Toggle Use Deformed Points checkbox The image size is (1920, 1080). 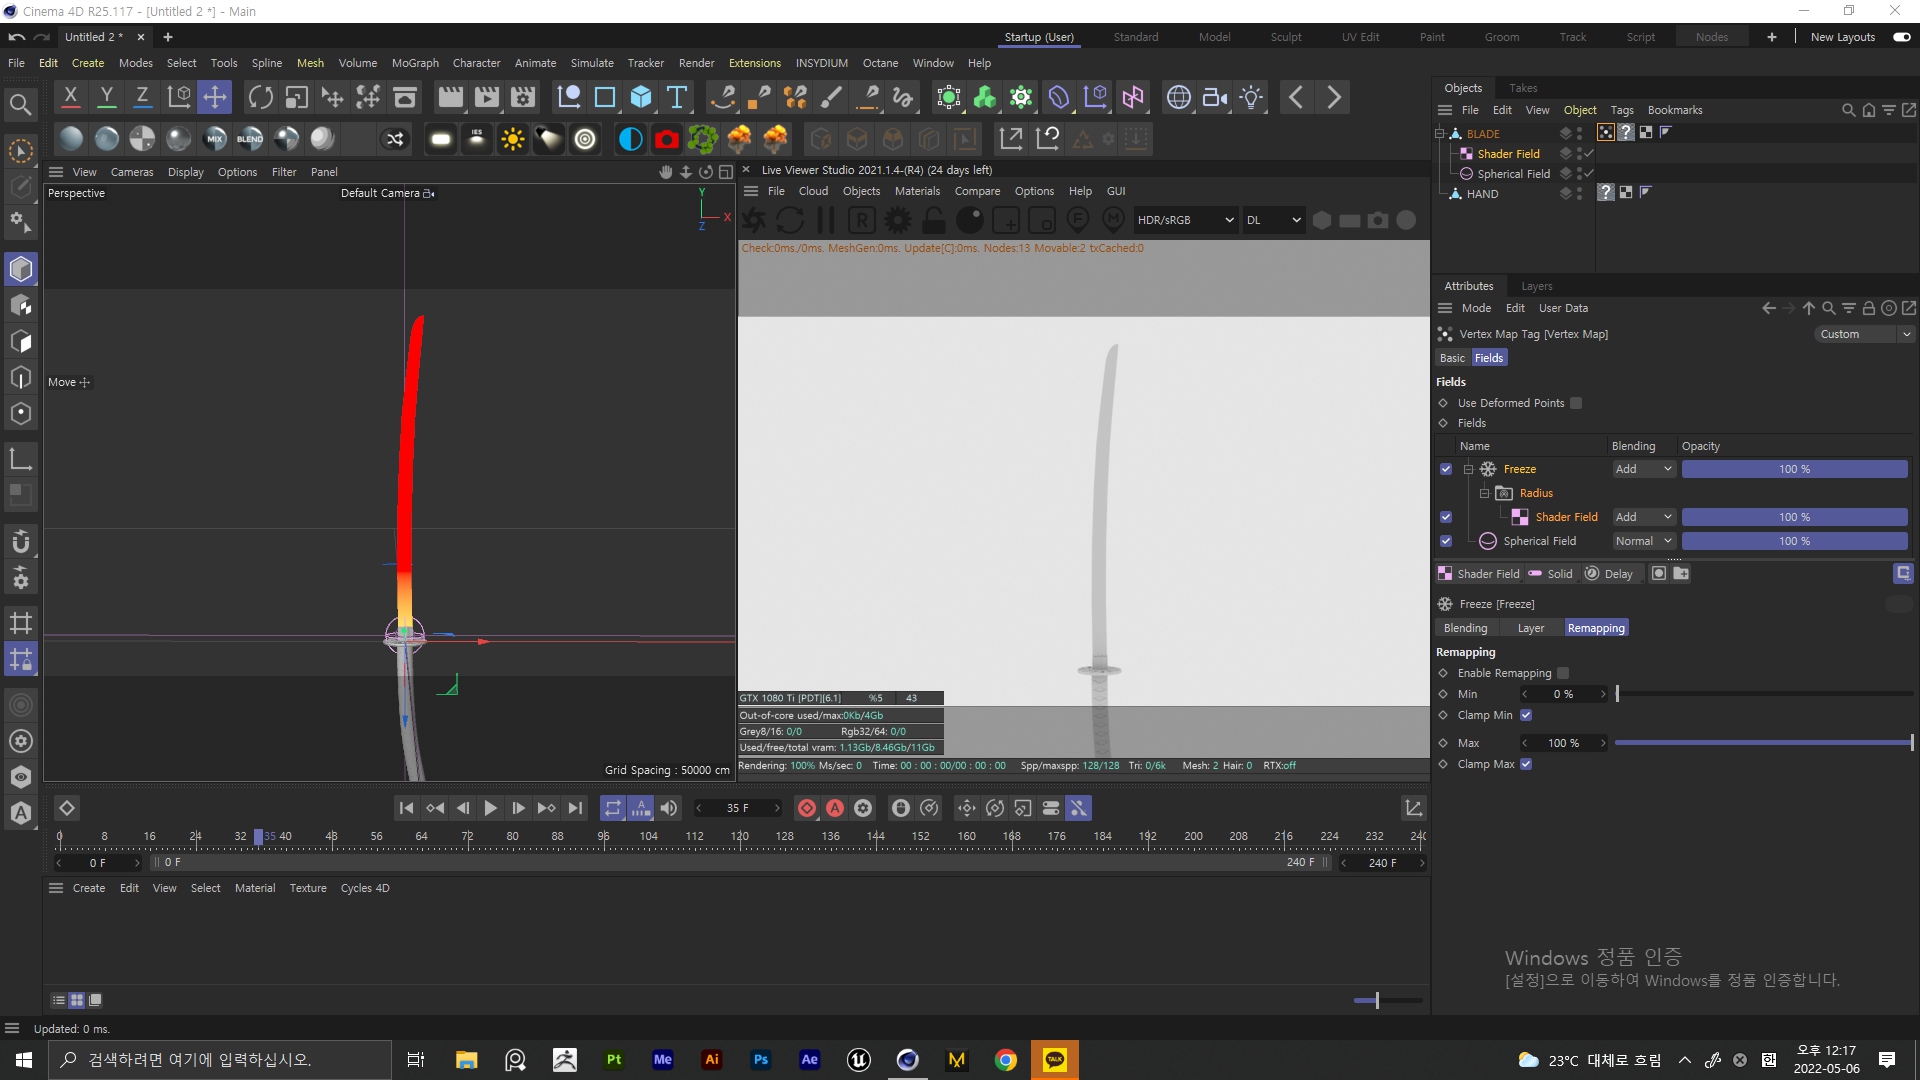pos(1576,403)
